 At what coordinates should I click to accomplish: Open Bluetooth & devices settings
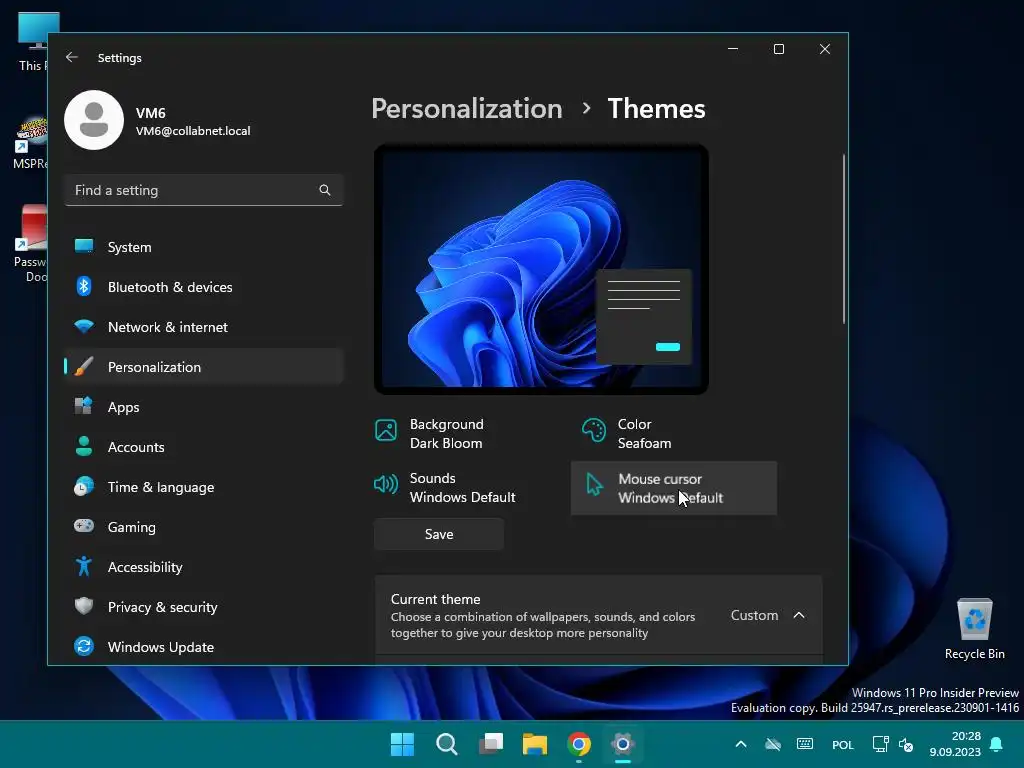pos(204,287)
